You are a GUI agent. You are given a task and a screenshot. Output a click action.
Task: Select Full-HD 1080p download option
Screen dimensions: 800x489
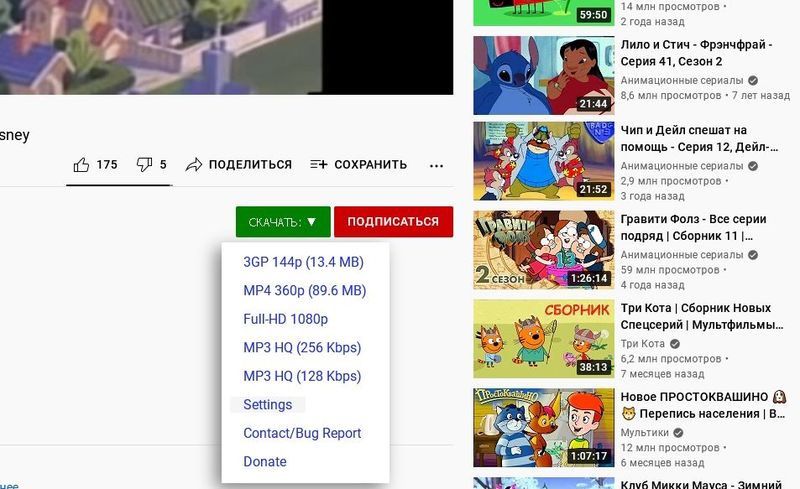(x=286, y=319)
